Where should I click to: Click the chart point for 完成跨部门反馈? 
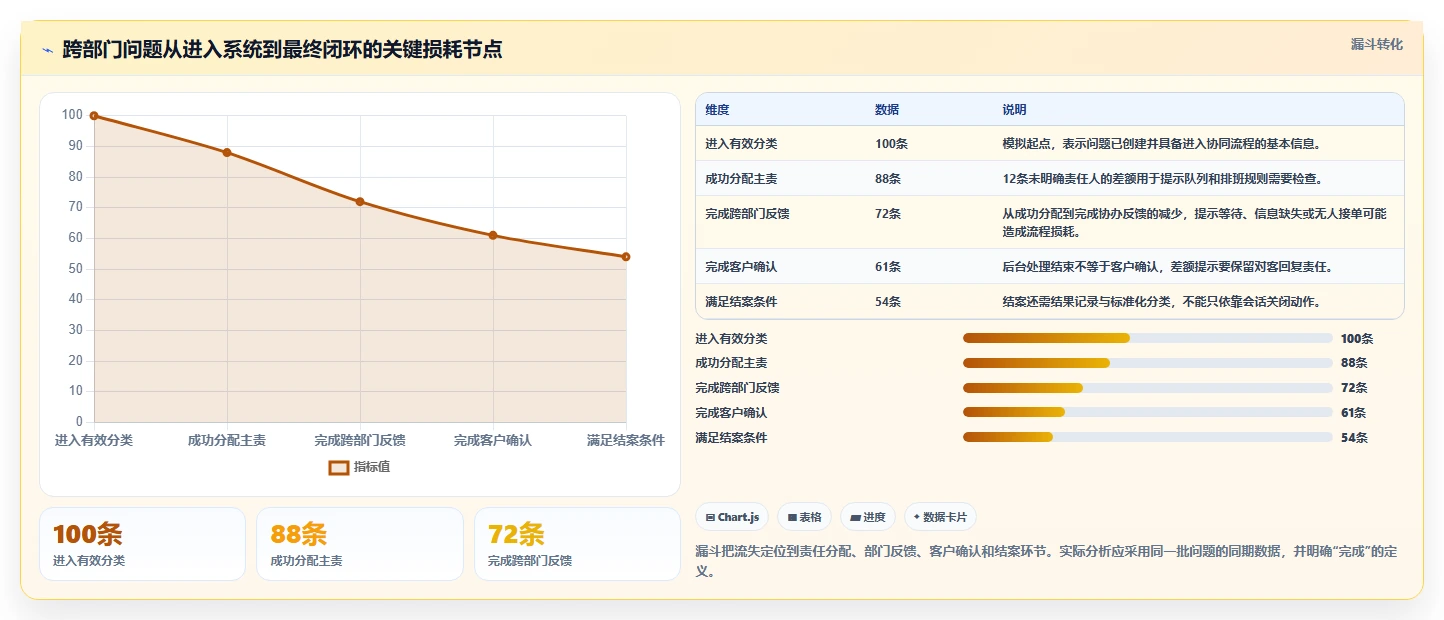(360, 202)
